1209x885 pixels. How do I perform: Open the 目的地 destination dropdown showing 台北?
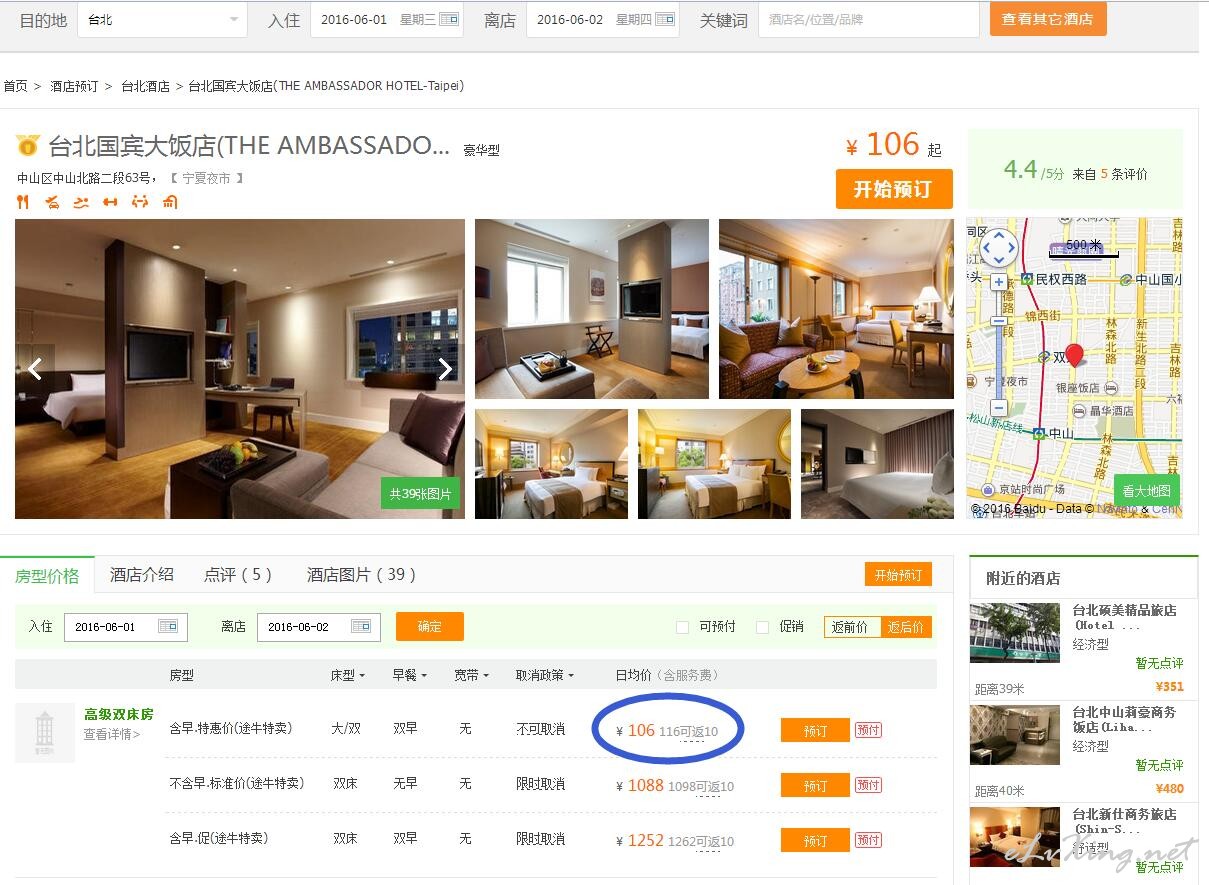[162, 20]
